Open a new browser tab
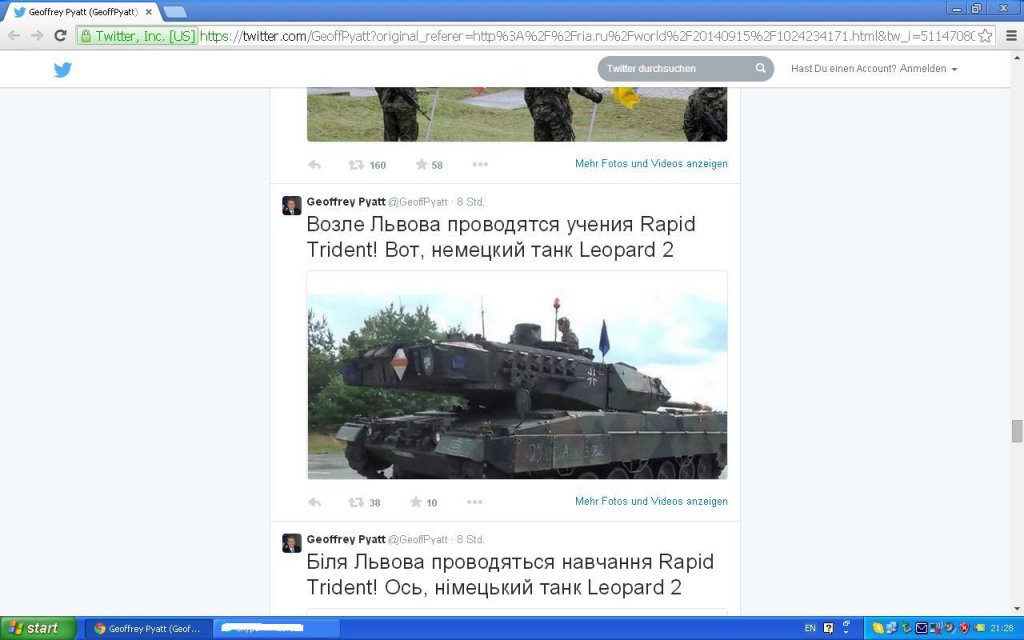This screenshot has width=1024, height=640. tap(174, 12)
